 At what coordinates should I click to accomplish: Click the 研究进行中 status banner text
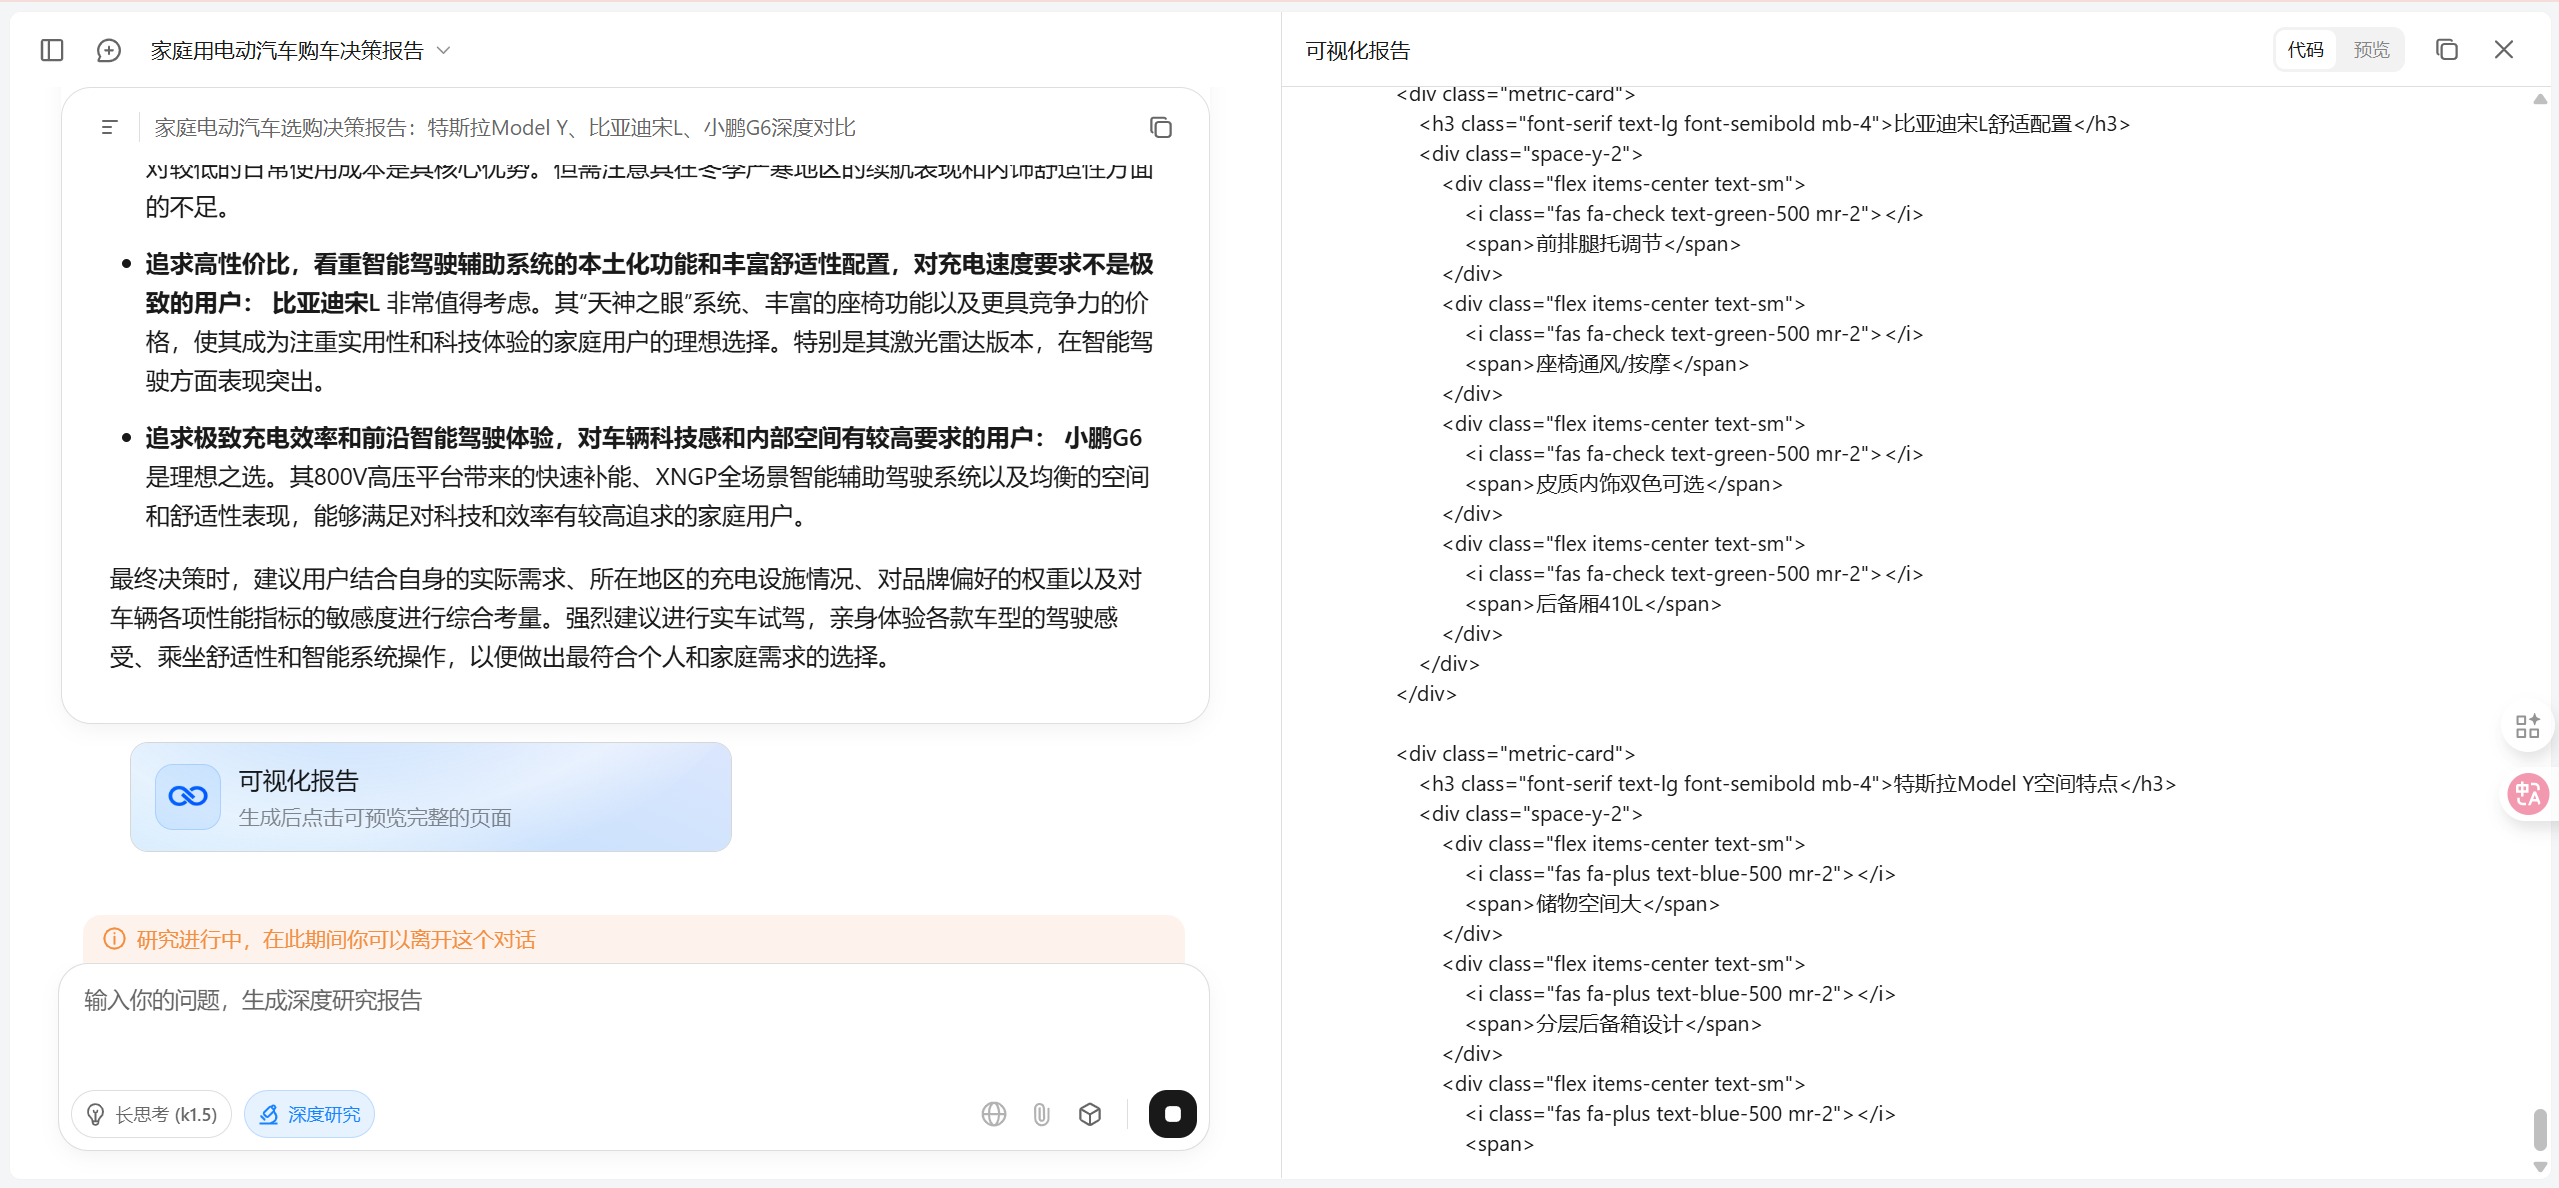336,939
